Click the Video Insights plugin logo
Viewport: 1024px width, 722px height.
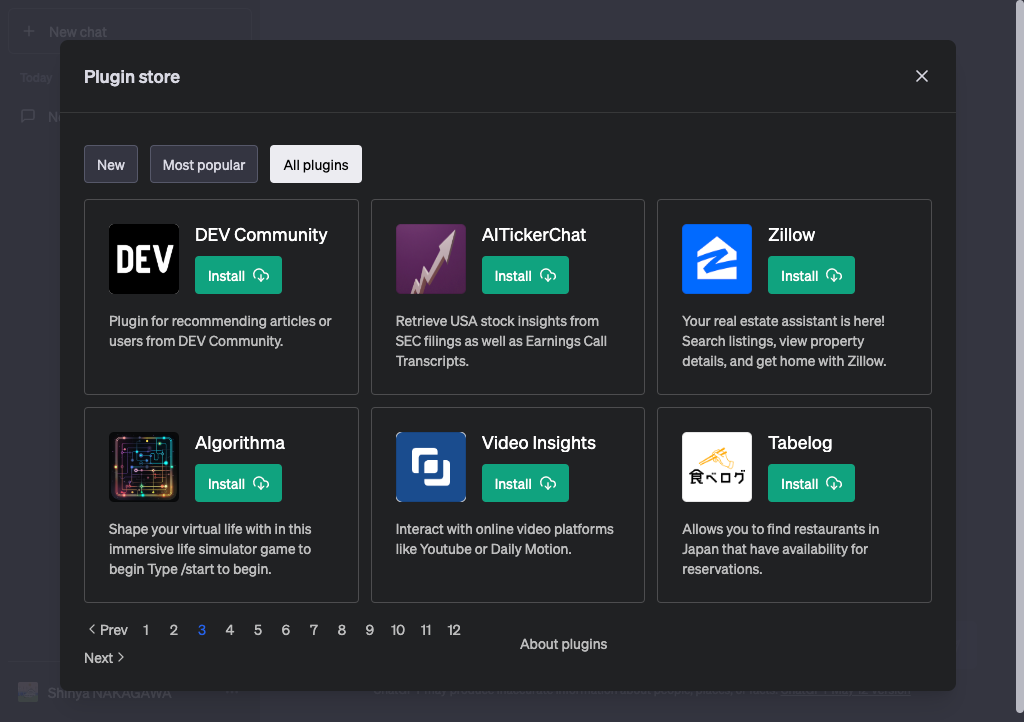tap(430, 467)
